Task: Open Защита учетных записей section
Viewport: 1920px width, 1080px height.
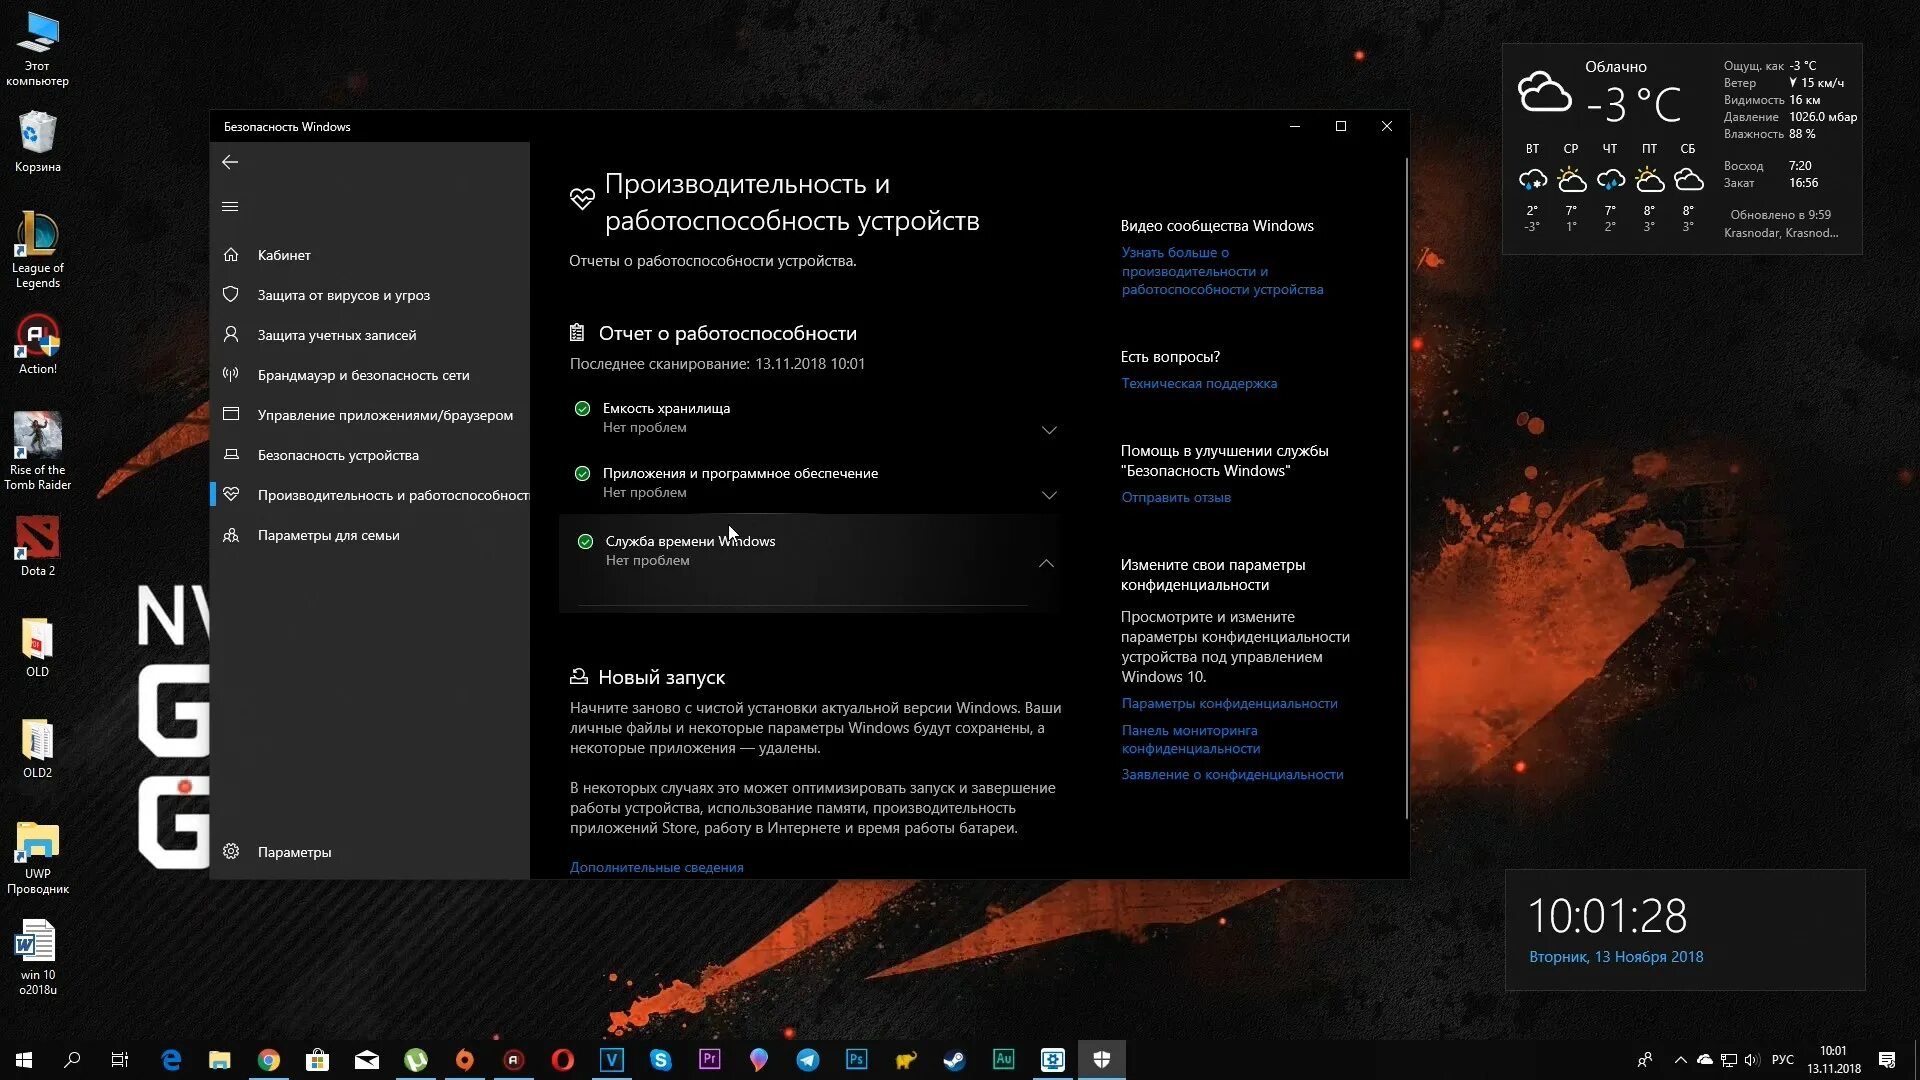Action: [336, 335]
